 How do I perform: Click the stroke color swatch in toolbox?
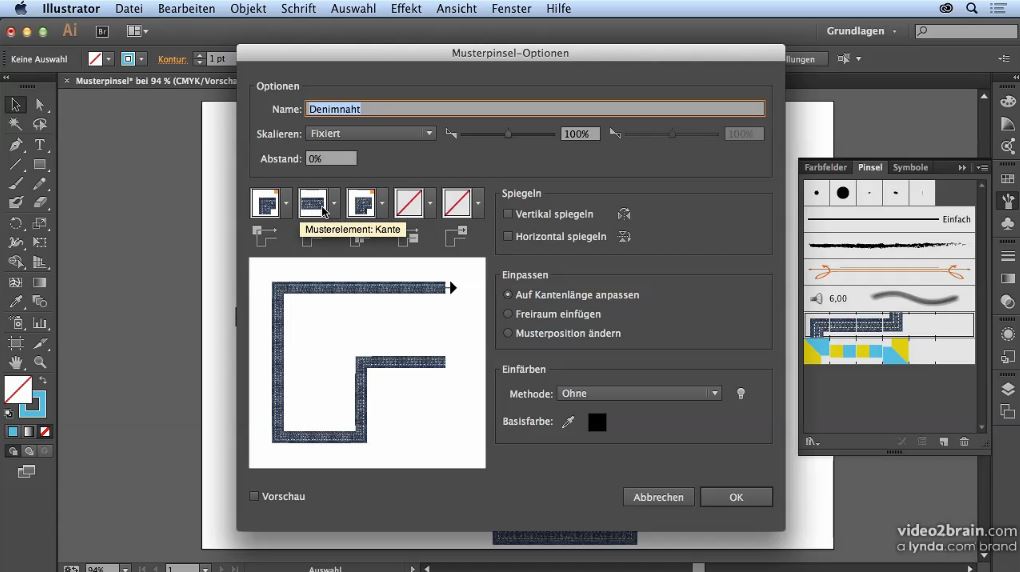pos(34,403)
